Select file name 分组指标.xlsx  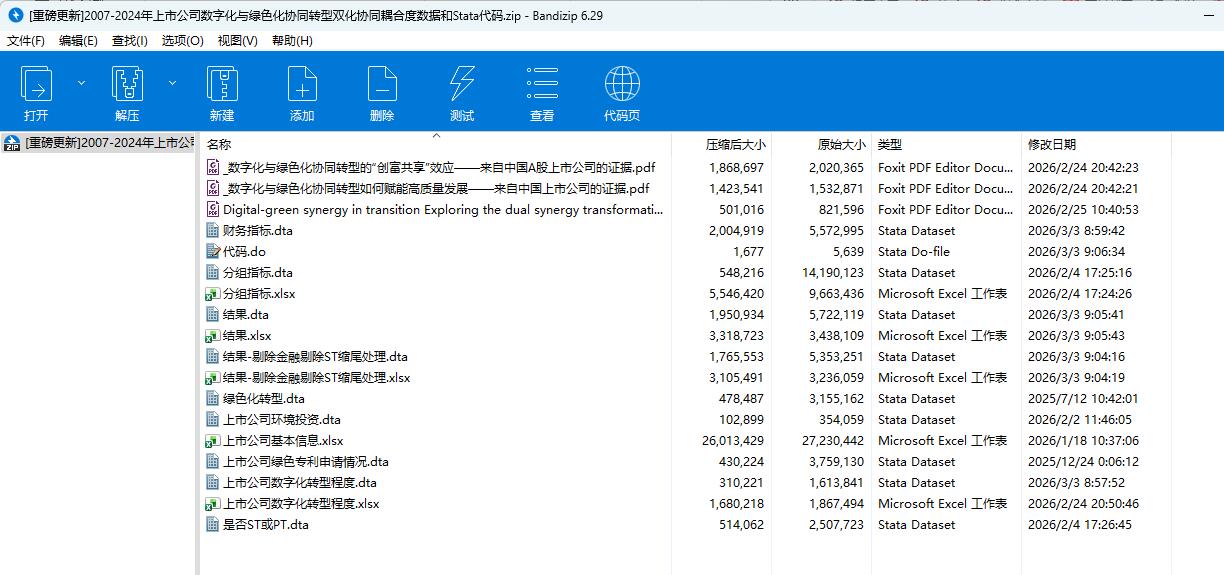pyautogui.click(x=259, y=294)
